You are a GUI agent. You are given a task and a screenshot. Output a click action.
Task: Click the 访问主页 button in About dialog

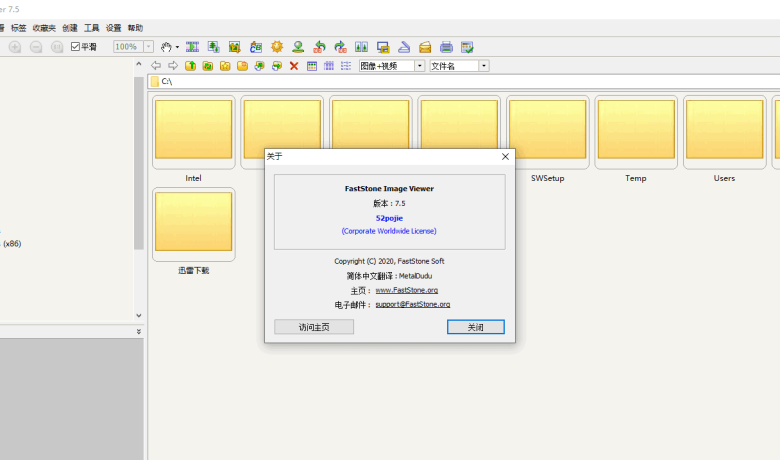(314, 327)
